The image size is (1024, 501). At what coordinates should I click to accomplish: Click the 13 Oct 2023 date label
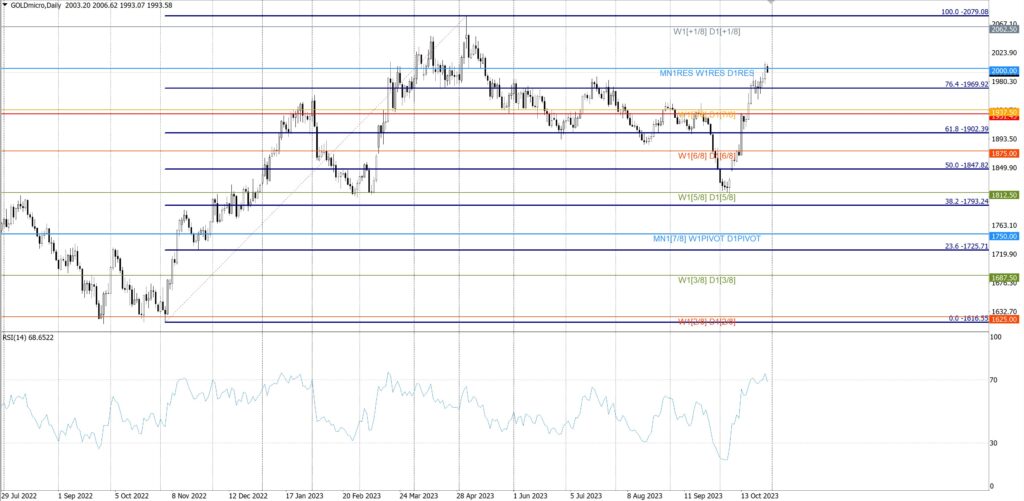[758, 494]
